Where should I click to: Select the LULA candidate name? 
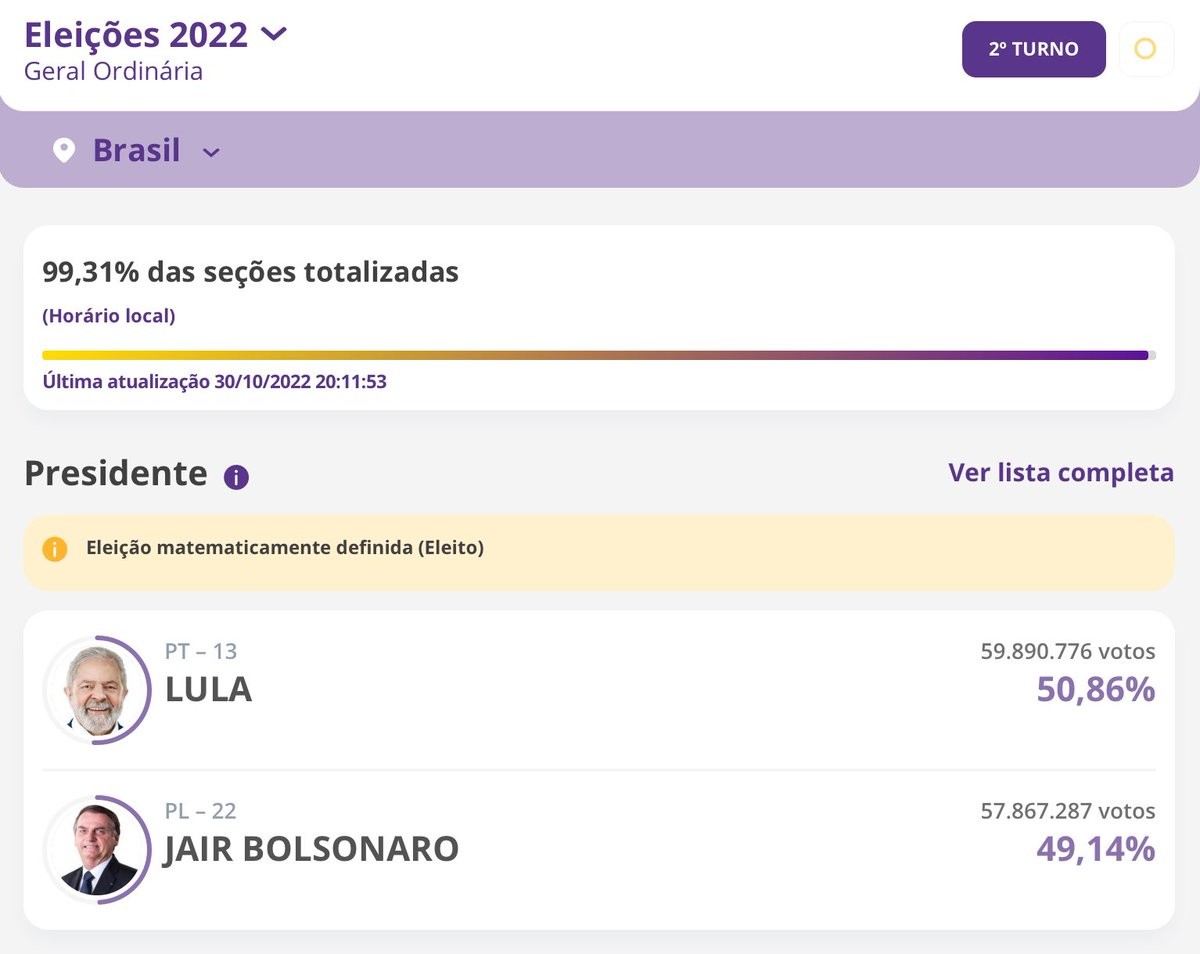208,690
